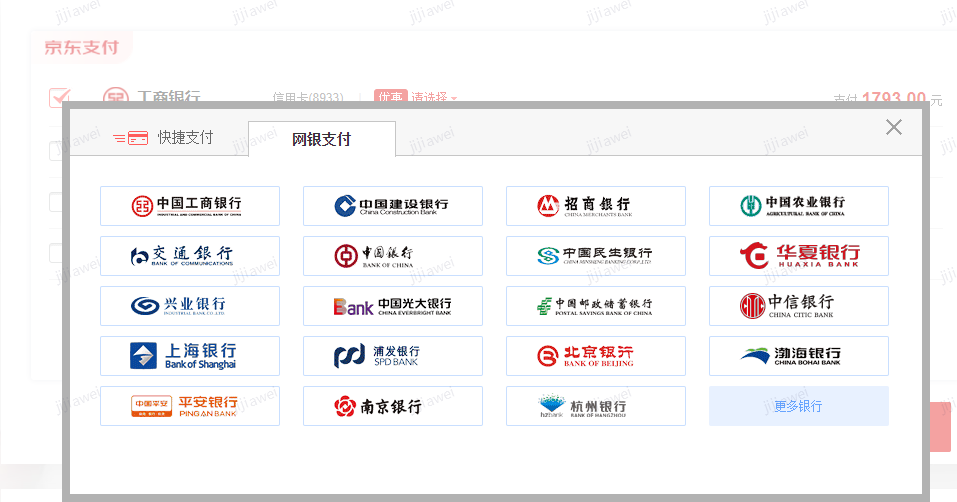This screenshot has height=502, width=957.
Task: Toggle the 工商银行 checkbox in background page
Action: tap(60, 96)
